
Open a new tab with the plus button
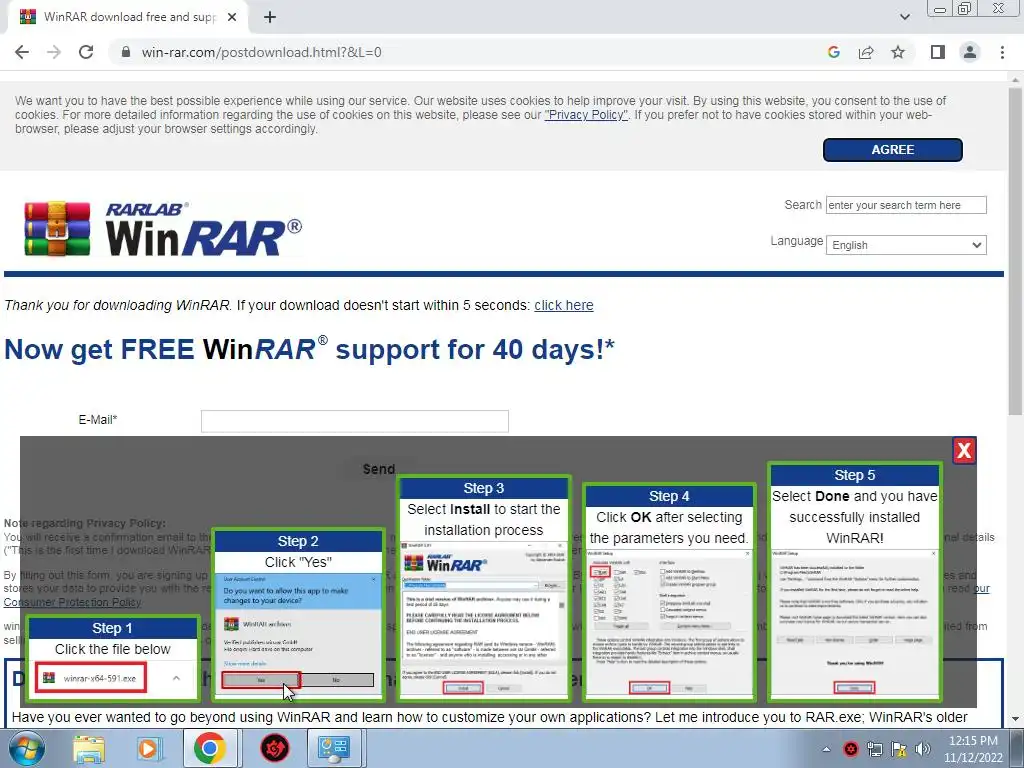tap(270, 17)
